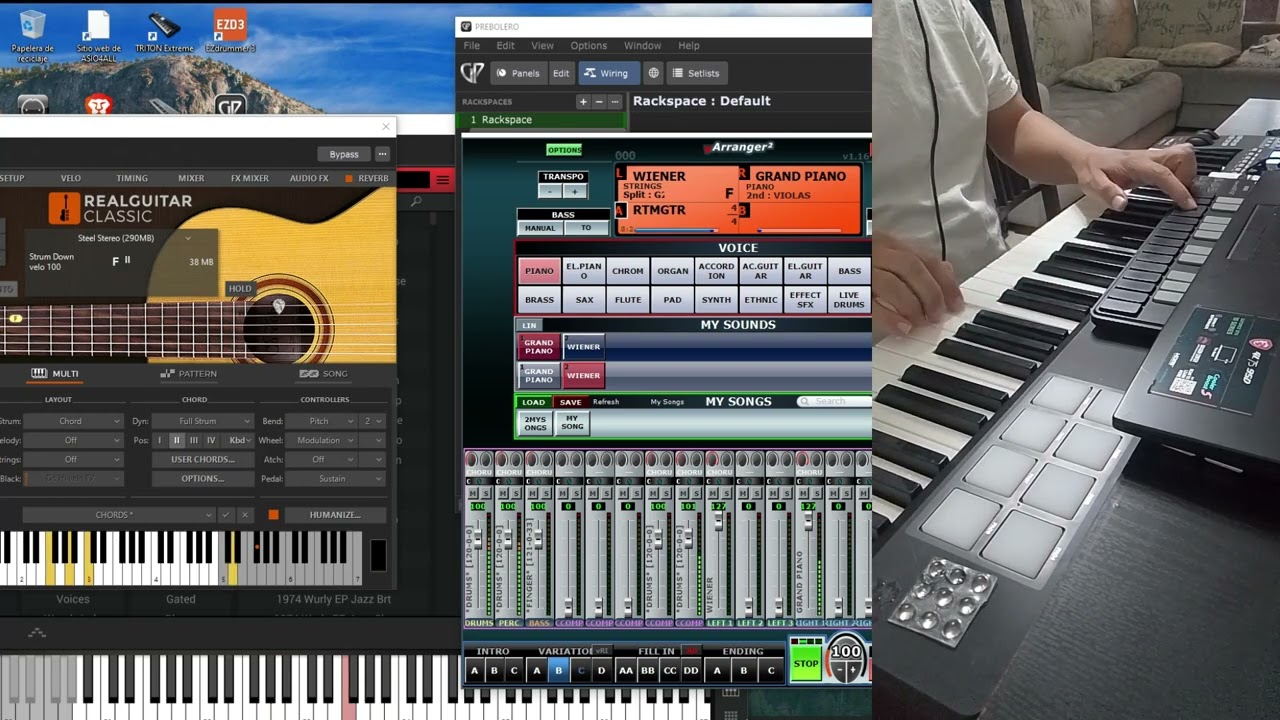Open the Pedal Sustain dropdown
Viewport: 1280px width, 720px height.
335,479
